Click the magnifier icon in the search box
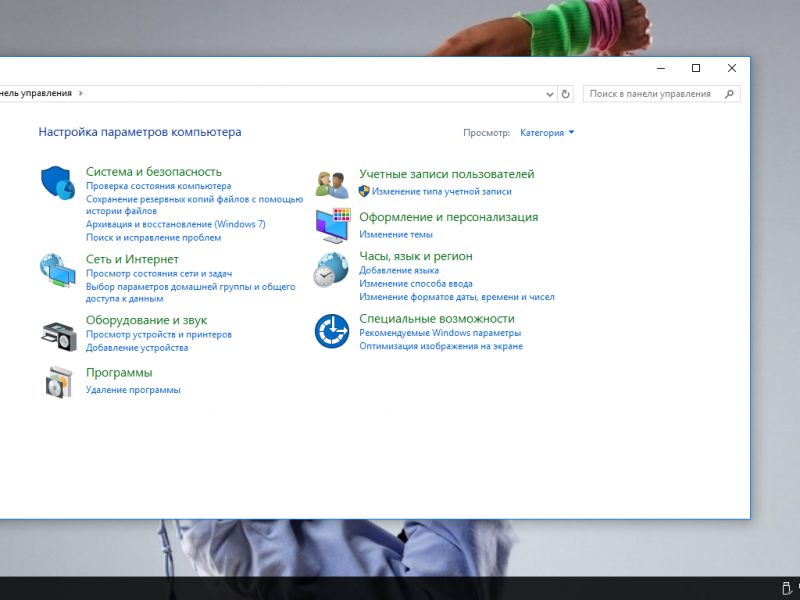The image size is (800, 600). [x=729, y=94]
